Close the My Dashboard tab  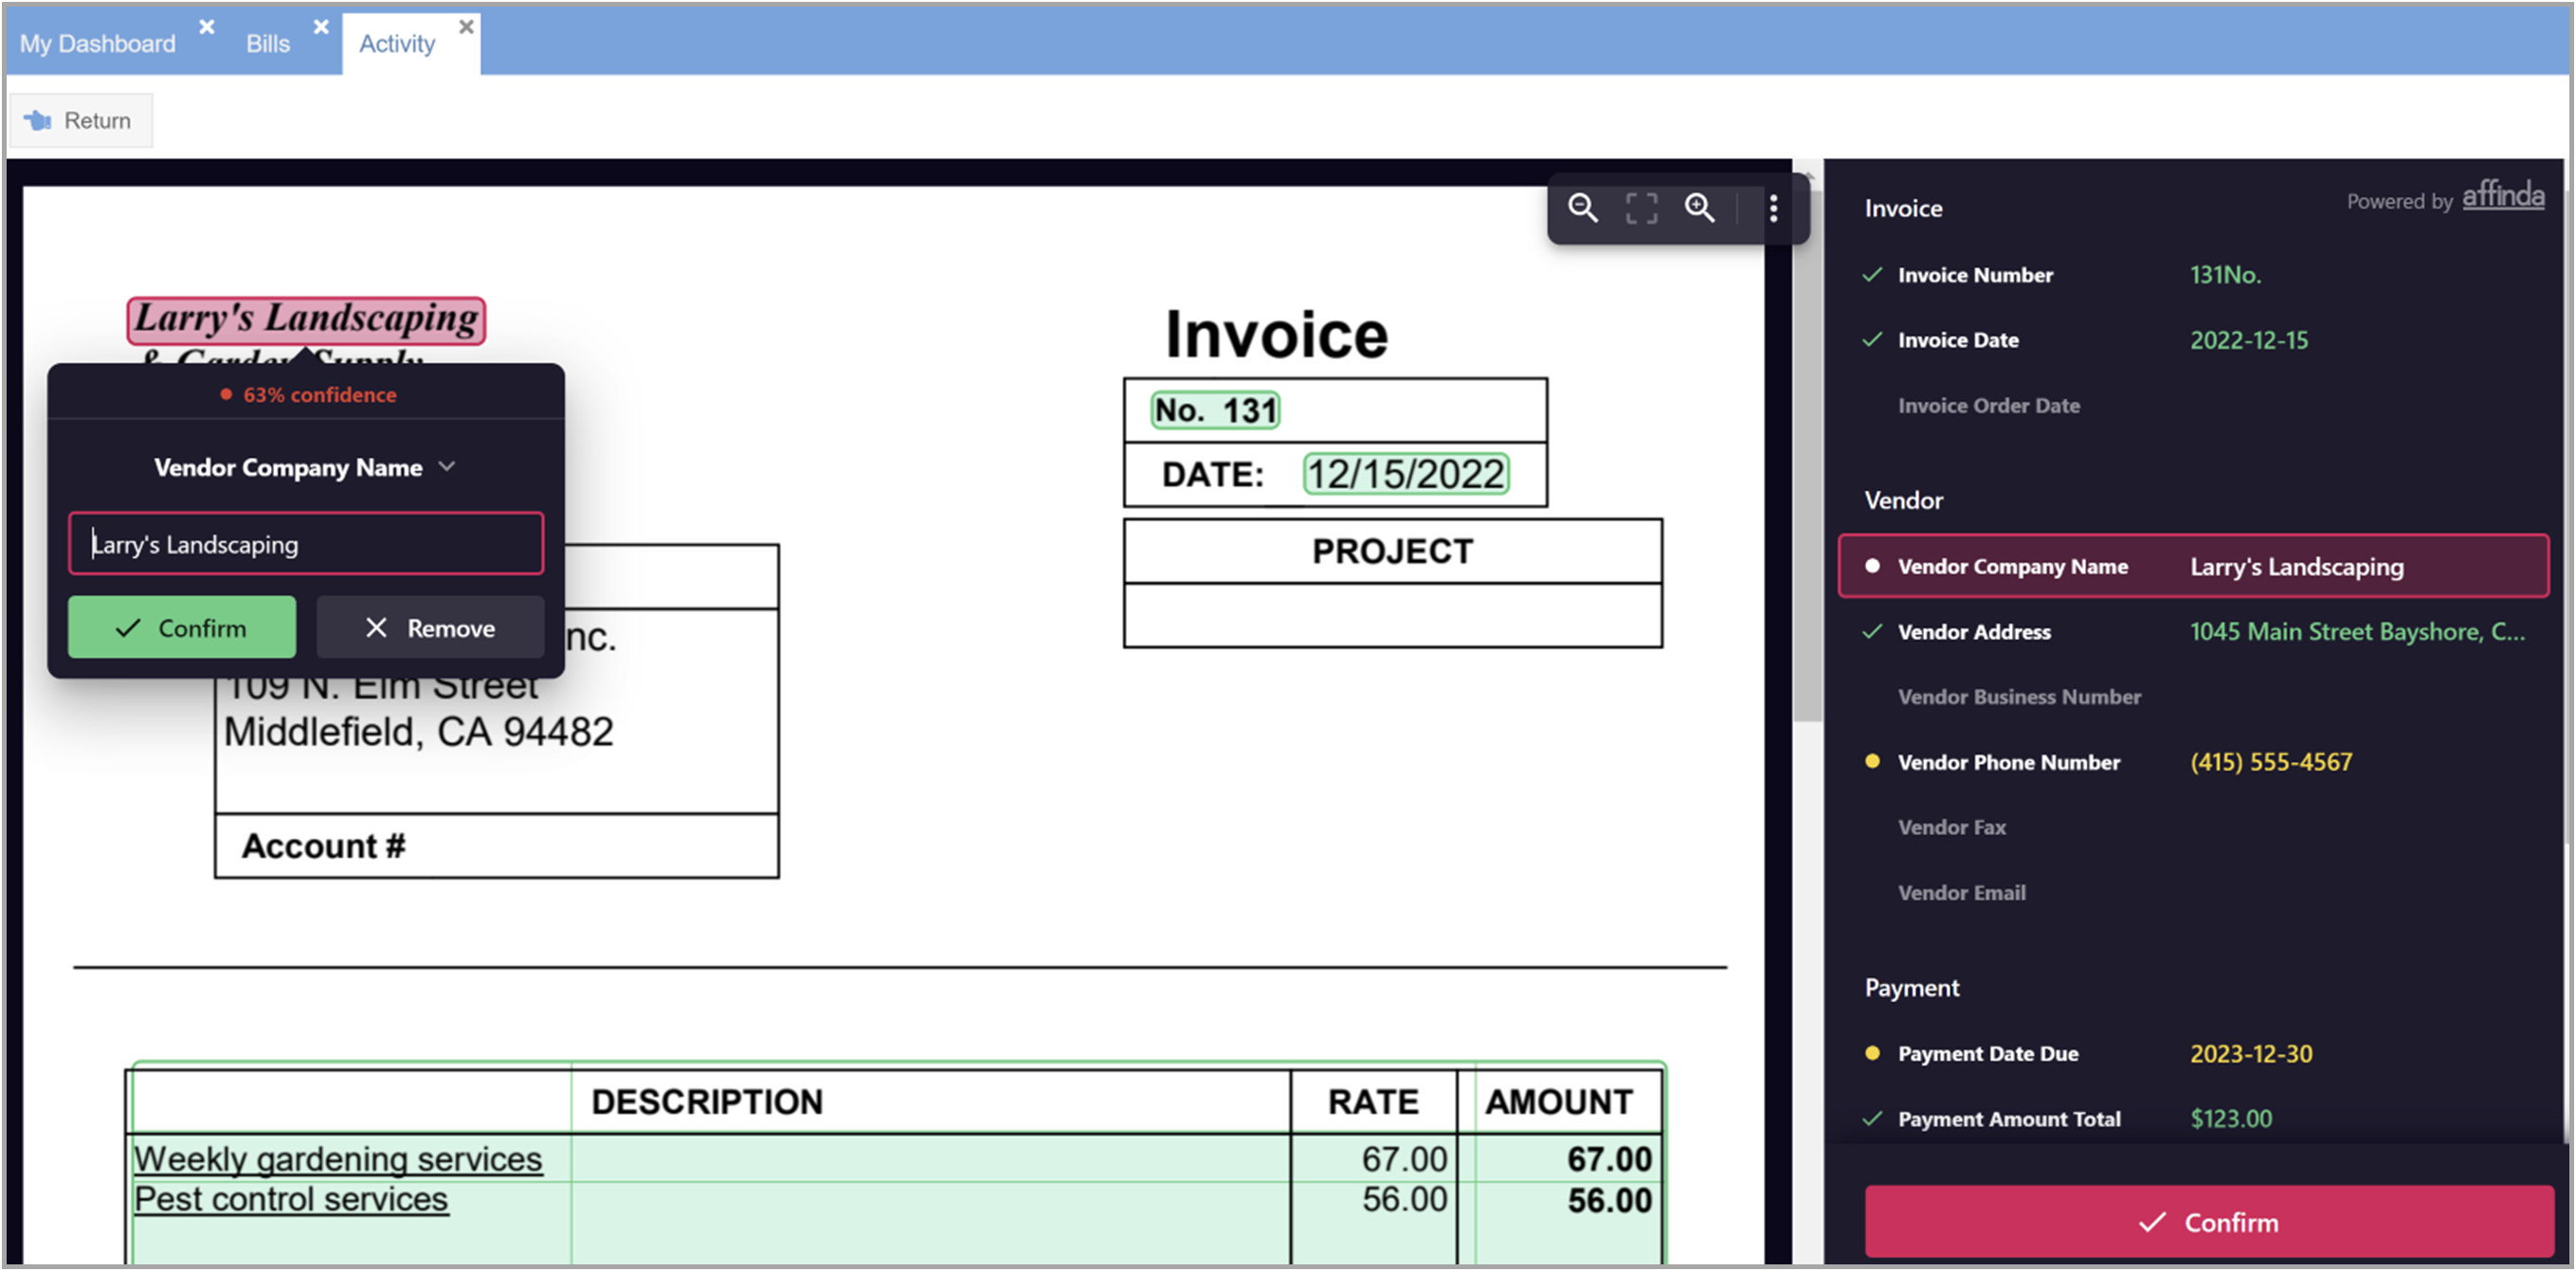pos(207,27)
